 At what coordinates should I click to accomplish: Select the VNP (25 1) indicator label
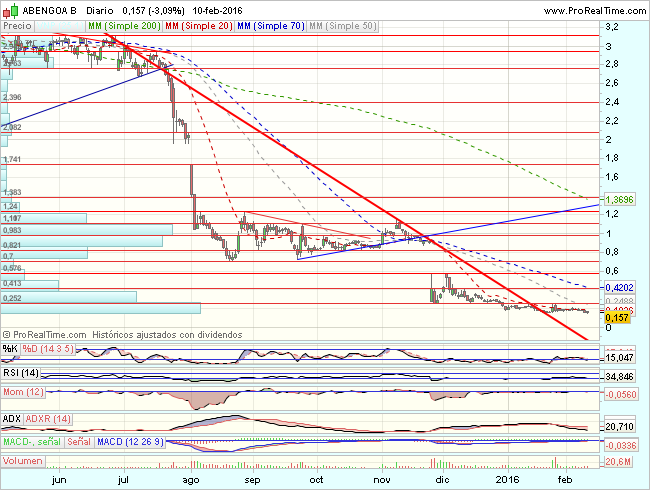click(x=59, y=26)
